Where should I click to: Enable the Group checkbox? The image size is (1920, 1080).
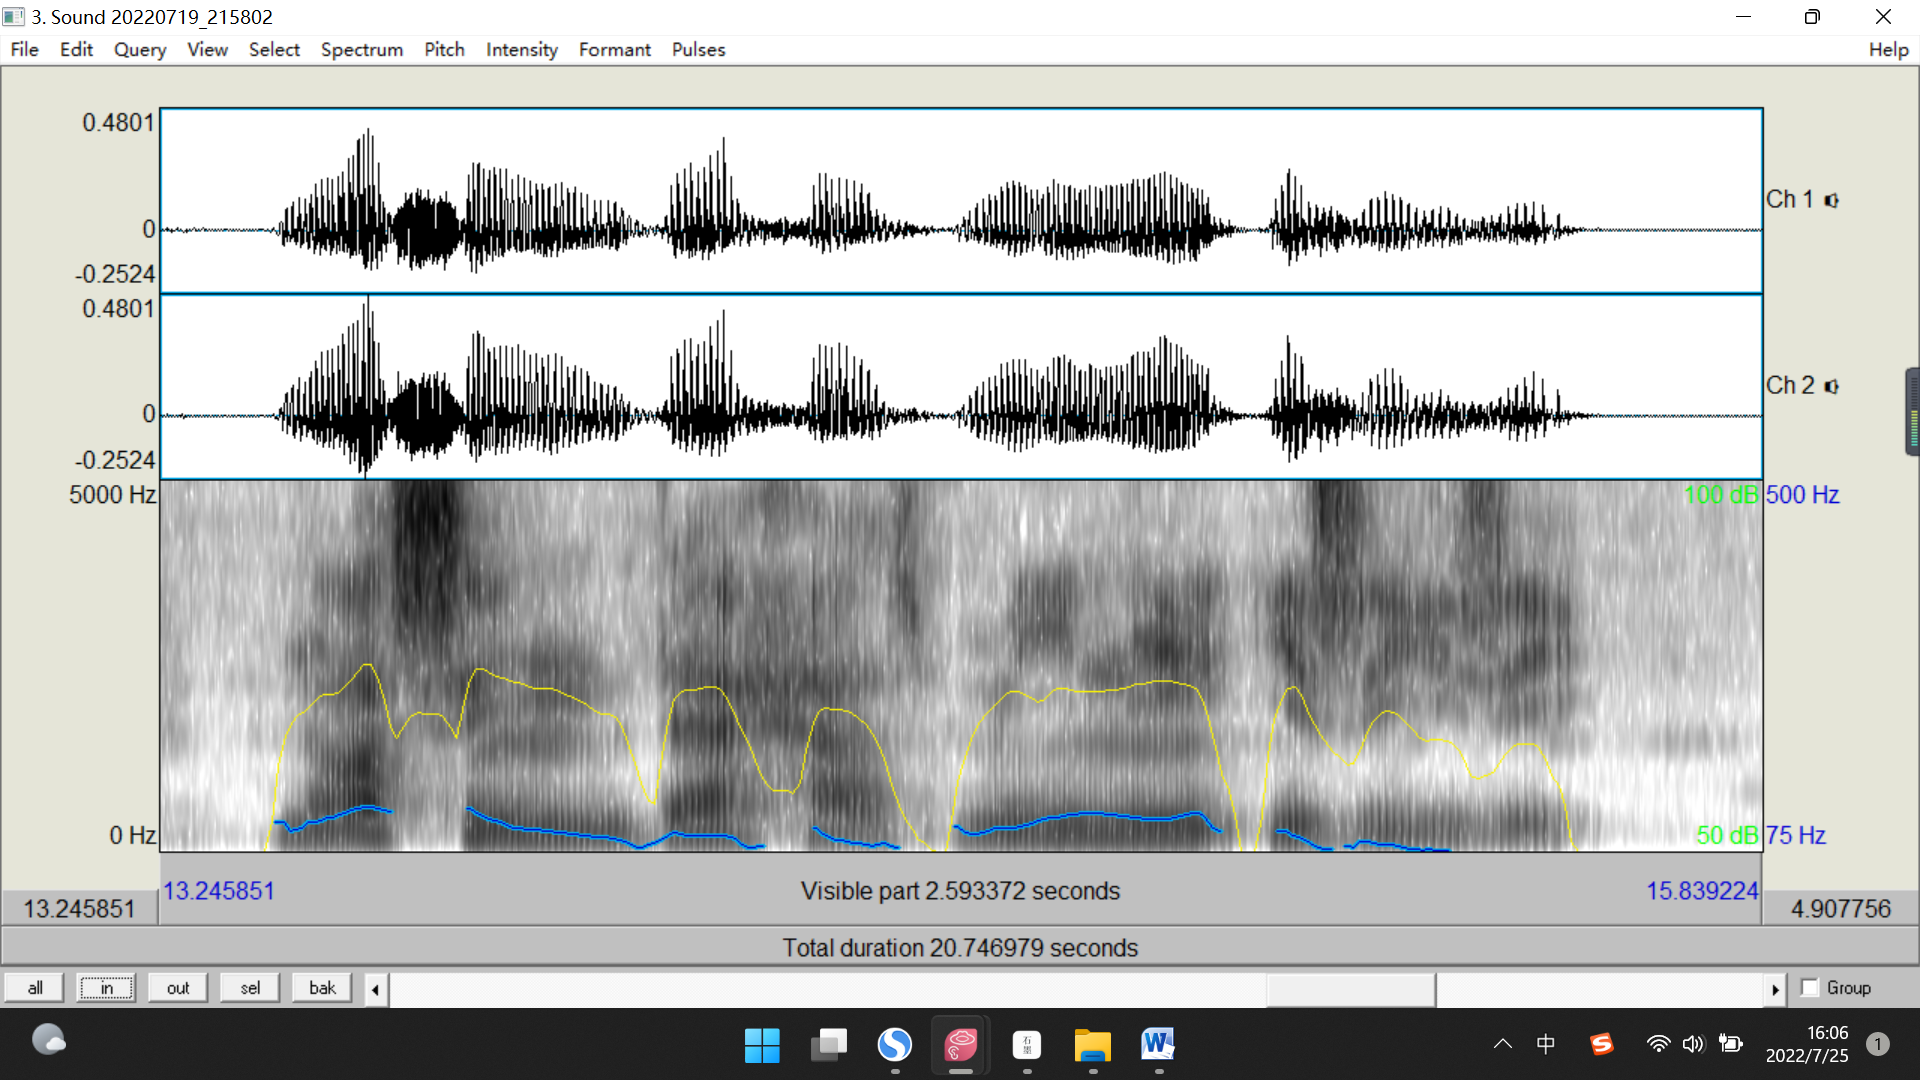point(1809,988)
